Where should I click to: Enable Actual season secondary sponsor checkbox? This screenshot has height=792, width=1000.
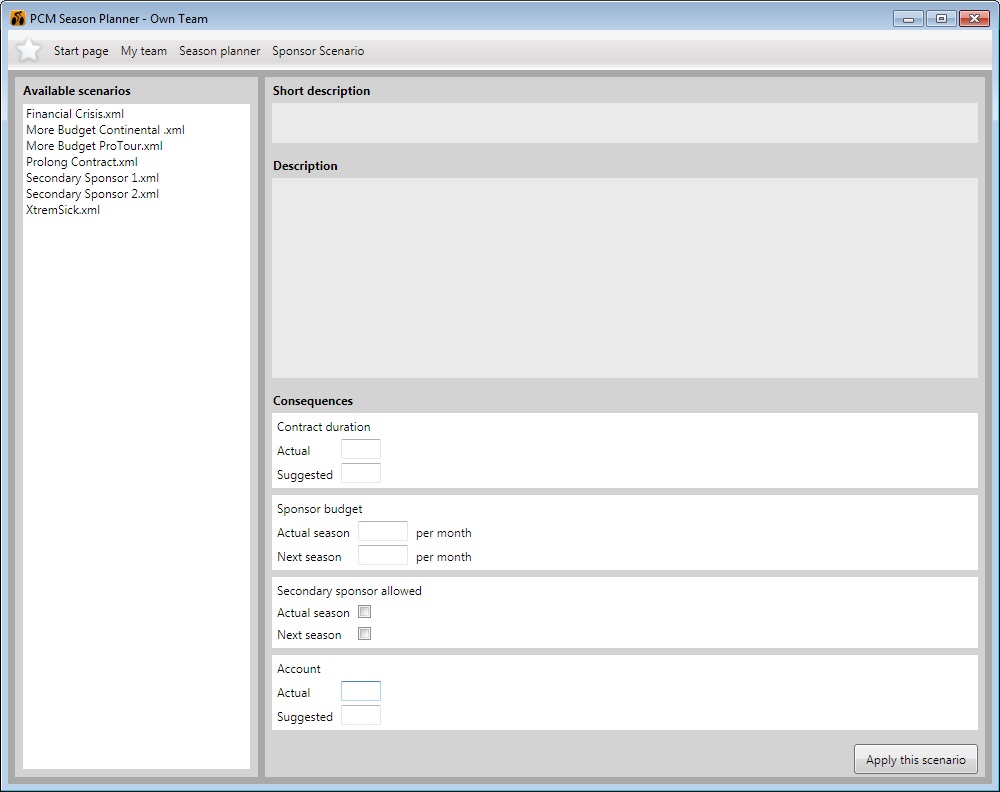pyautogui.click(x=365, y=612)
